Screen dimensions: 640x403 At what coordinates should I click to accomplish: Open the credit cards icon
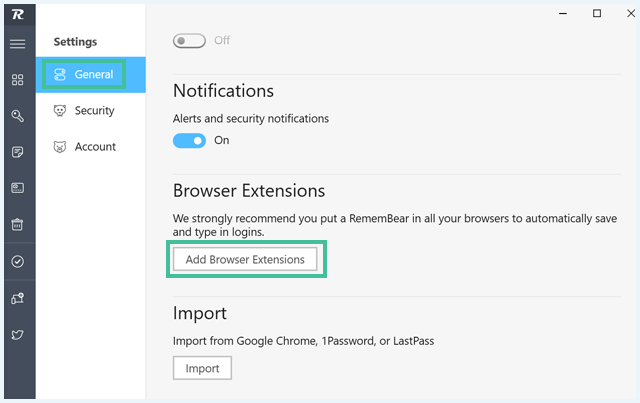tap(18, 188)
